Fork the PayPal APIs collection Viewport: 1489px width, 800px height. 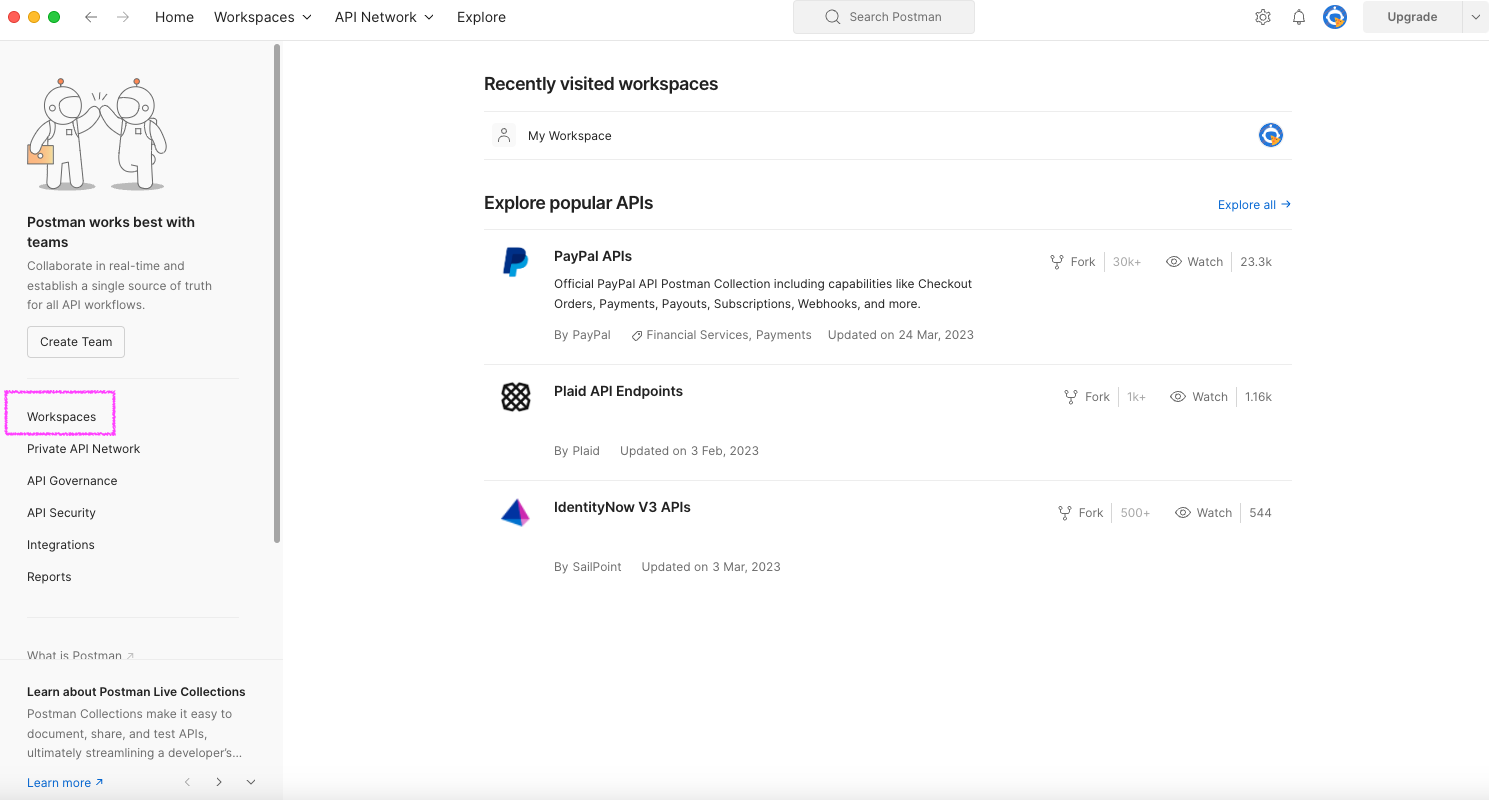pyautogui.click(x=1073, y=262)
